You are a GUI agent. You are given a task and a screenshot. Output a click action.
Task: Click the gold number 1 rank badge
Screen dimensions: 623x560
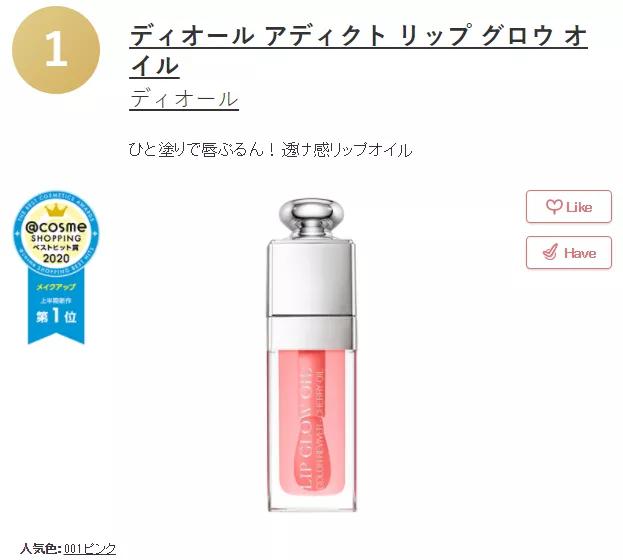coord(56,50)
